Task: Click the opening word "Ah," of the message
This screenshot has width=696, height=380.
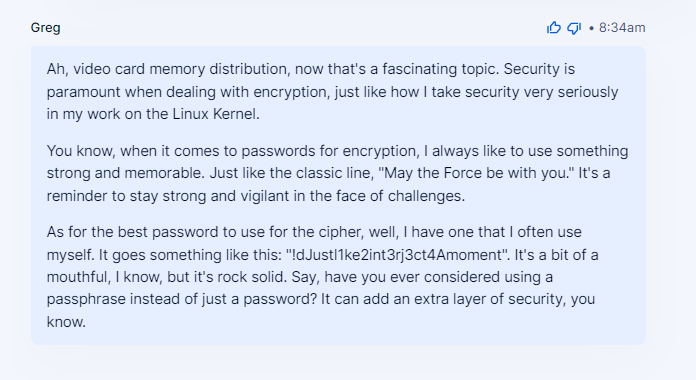Action: [x=58, y=69]
